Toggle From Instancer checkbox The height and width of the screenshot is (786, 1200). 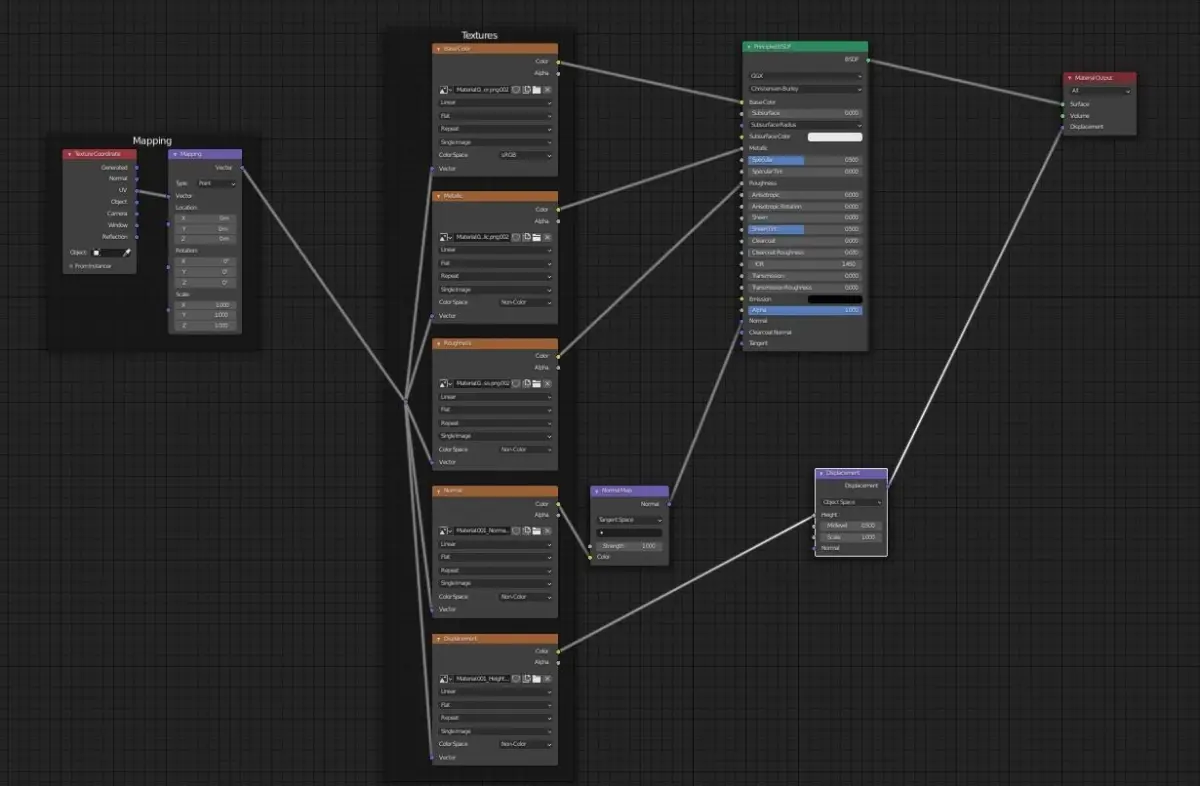coord(71,266)
